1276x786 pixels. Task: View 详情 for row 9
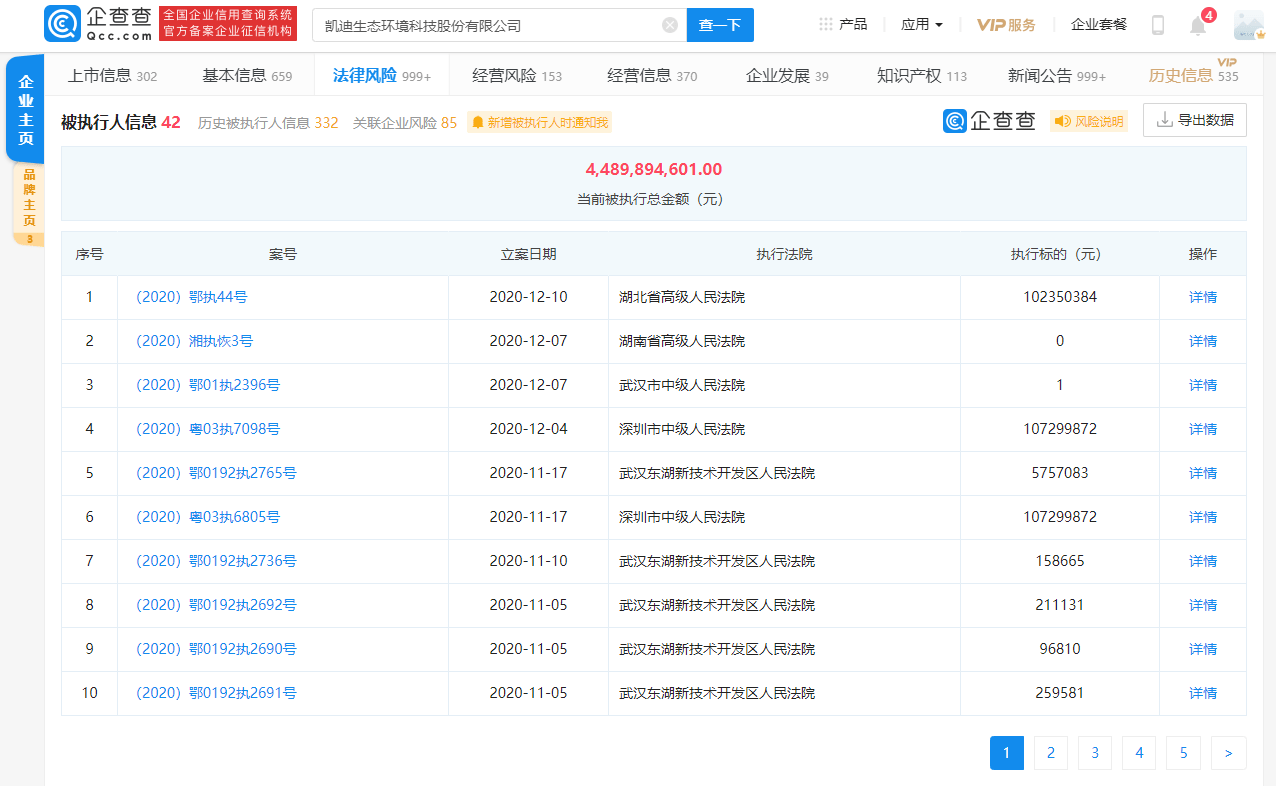(1203, 649)
